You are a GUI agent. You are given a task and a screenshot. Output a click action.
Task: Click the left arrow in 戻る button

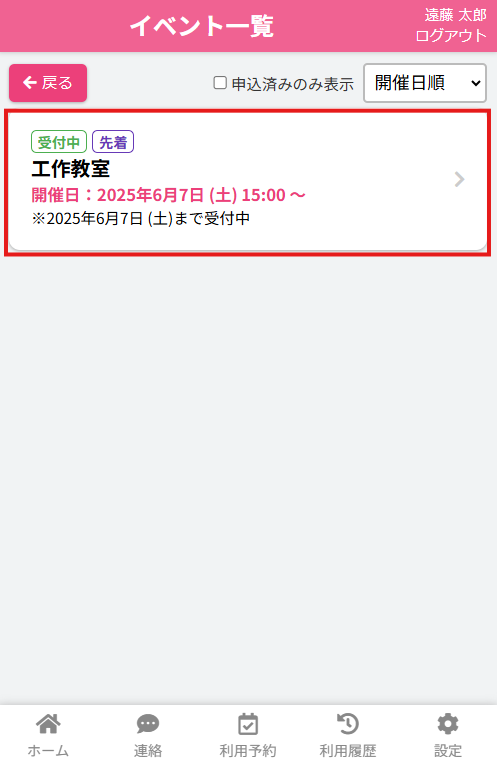click(30, 83)
